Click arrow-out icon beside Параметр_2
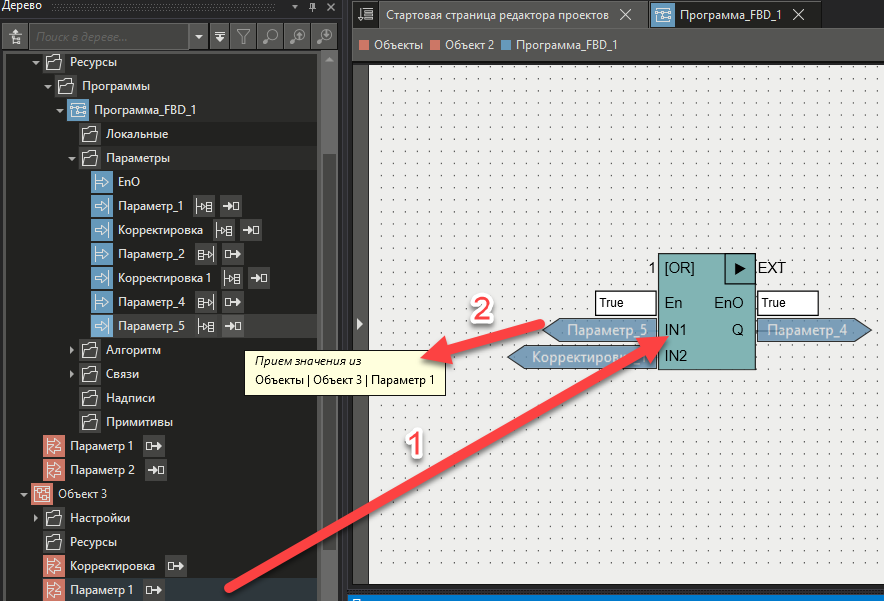Screen dimensions: 884x601 (232, 254)
